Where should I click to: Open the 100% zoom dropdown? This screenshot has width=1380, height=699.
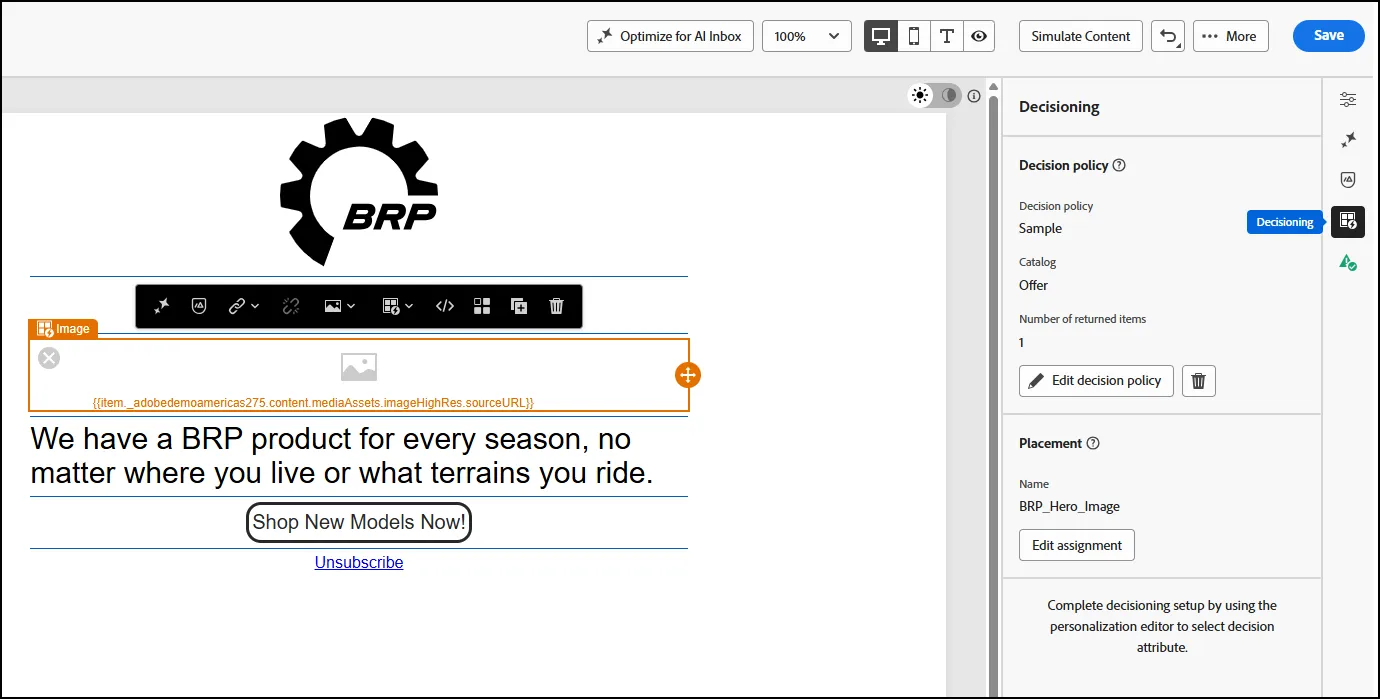[807, 36]
